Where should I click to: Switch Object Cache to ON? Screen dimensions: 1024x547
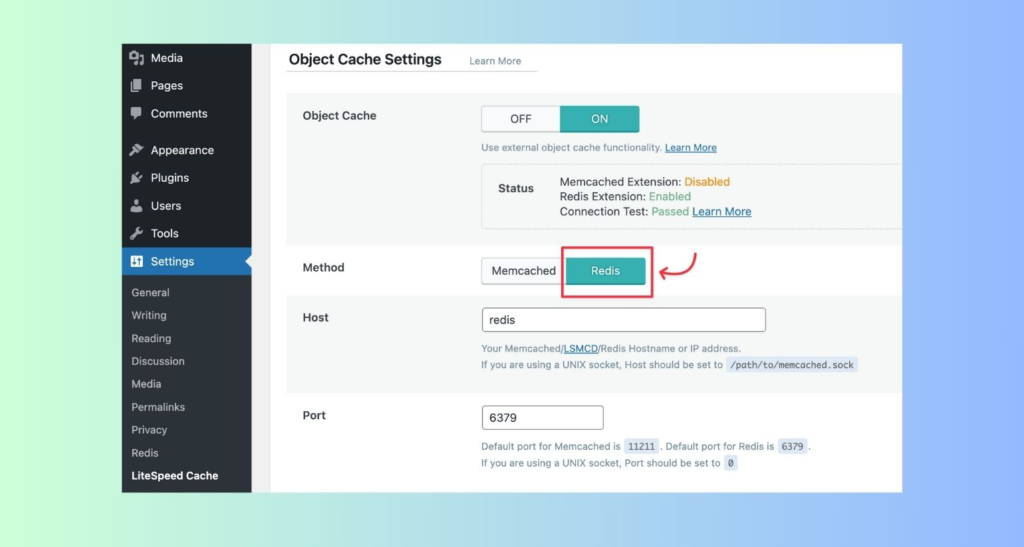click(x=600, y=119)
